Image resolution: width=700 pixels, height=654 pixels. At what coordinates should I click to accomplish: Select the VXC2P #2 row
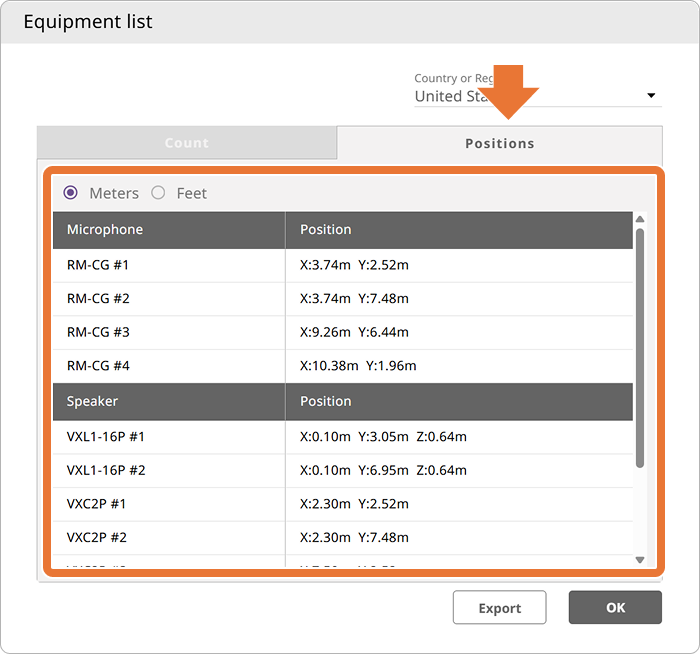click(343, 537)
